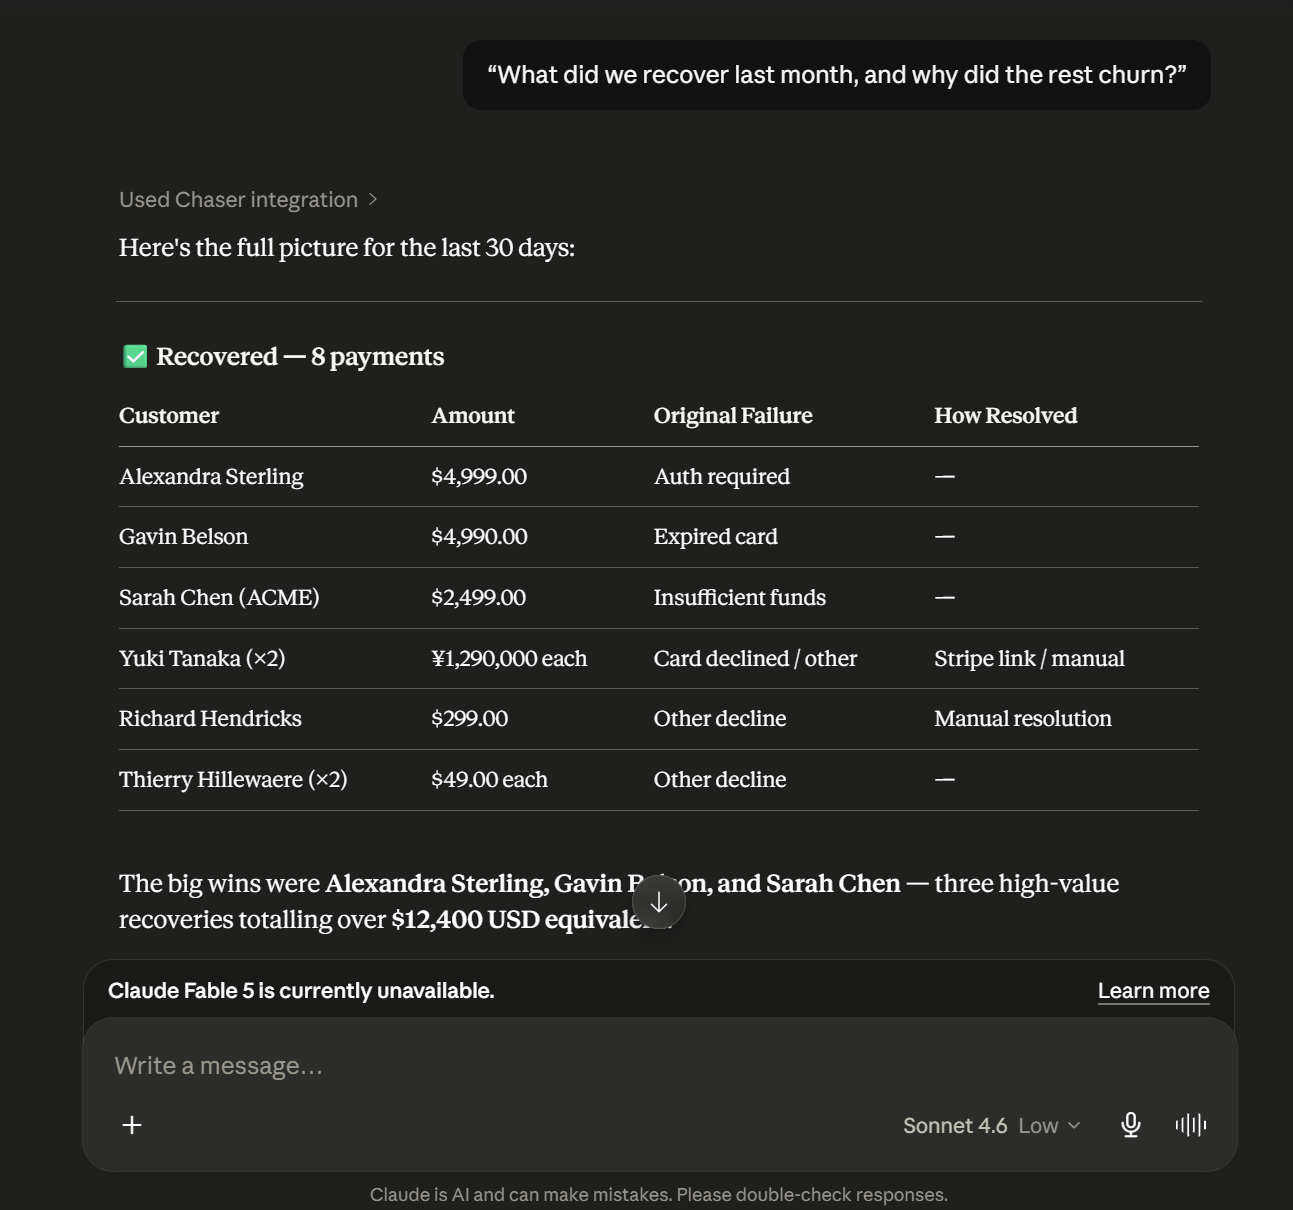Click the $4,999.00 amount
Viewport: 1293px width, 1210px height.
click(479, 477)
